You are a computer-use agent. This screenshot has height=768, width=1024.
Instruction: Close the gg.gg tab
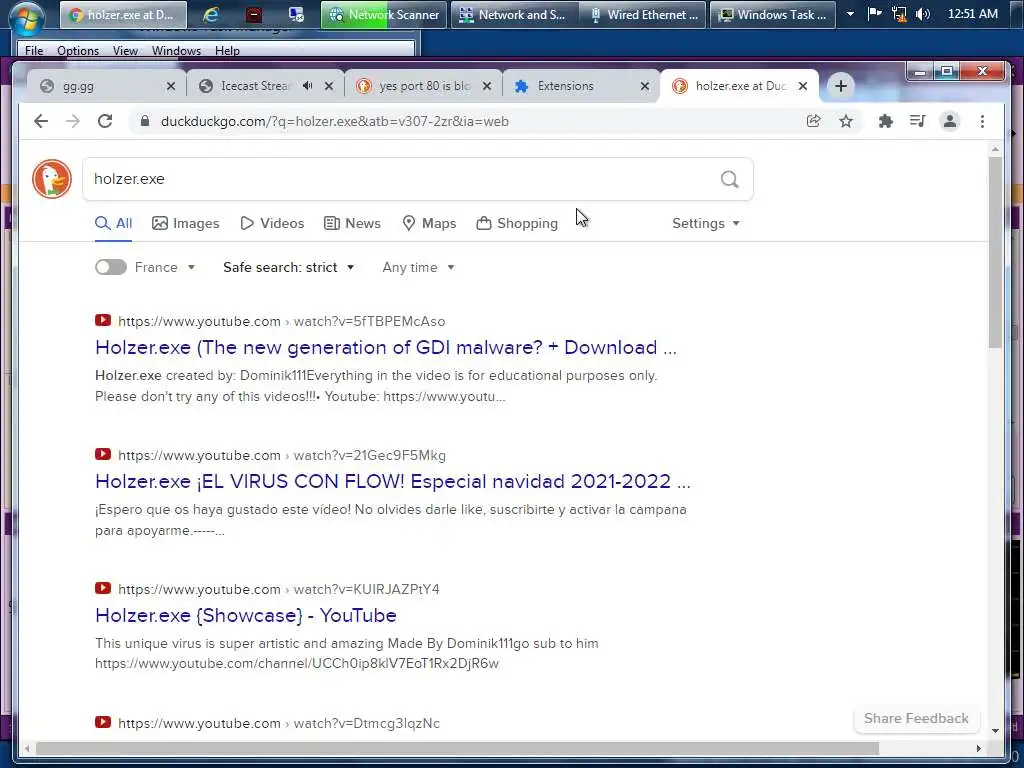[170, 86]
